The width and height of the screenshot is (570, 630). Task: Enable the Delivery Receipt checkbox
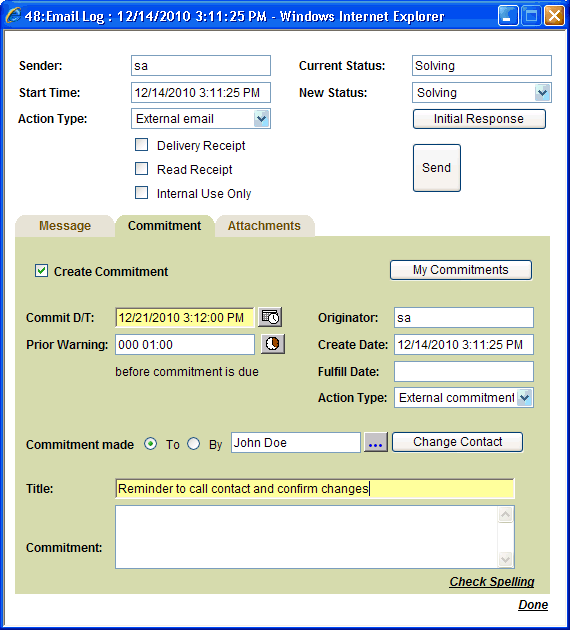click(141, 145)
